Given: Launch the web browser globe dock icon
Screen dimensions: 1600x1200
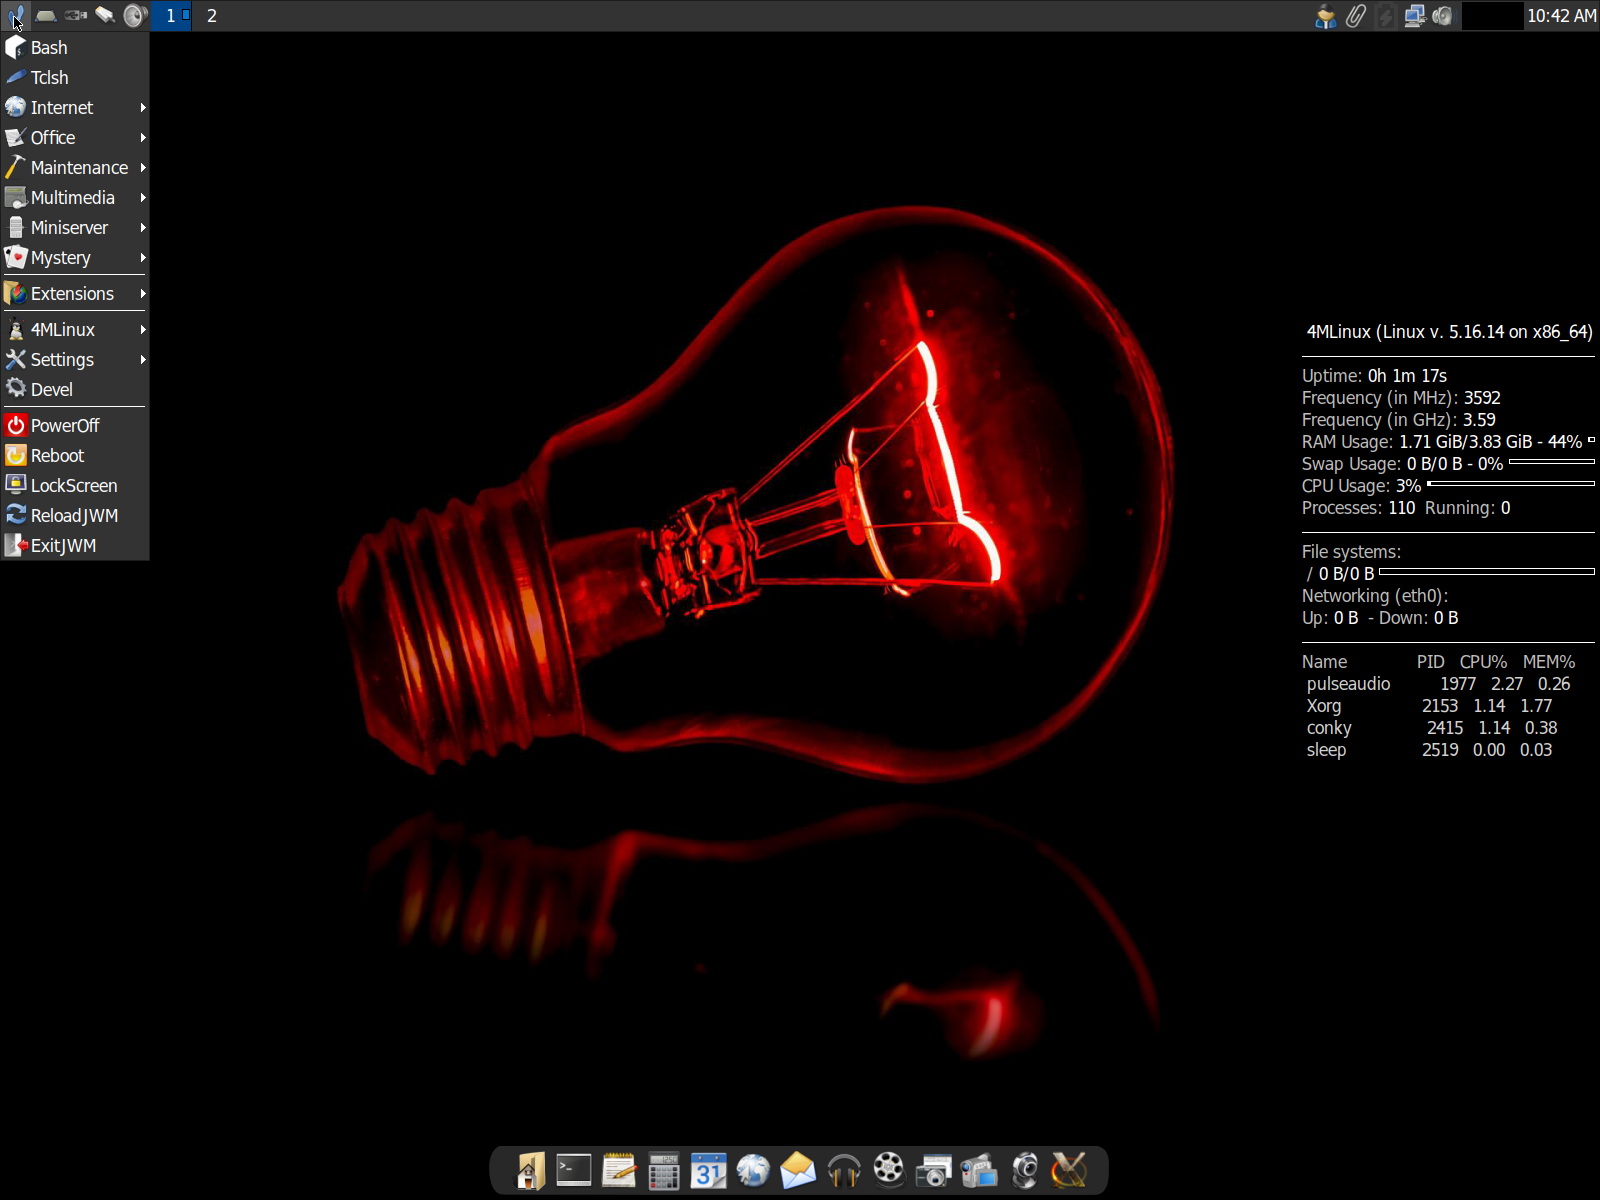Looking at the screenshot, I should [x=754, y=1171].
